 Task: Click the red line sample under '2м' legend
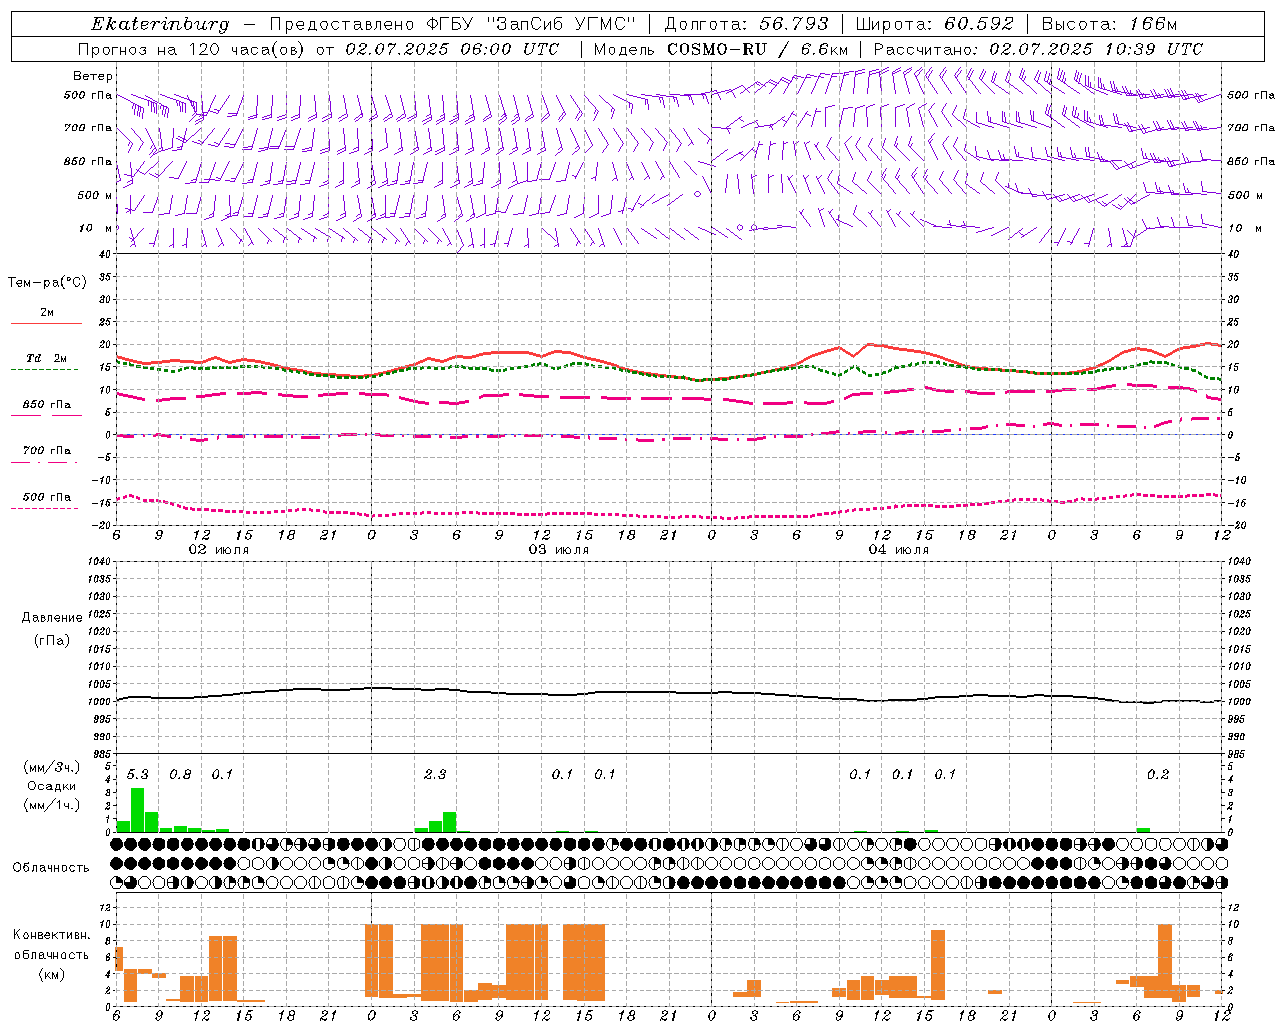46,324
